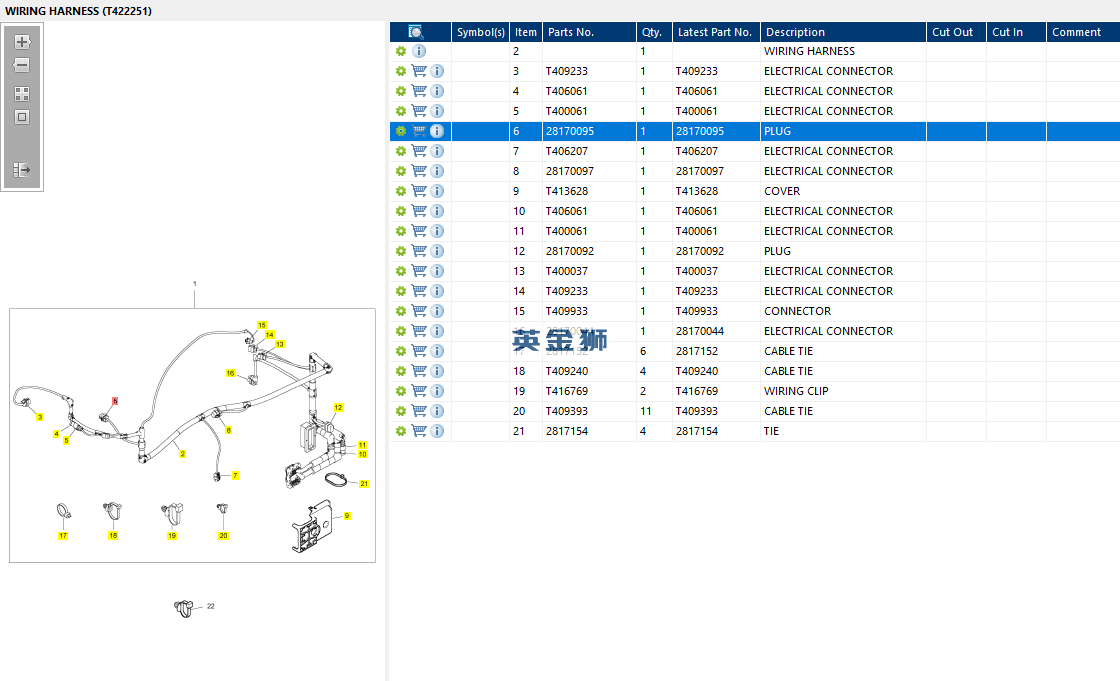Image resolution: width=1120 pixels, height=681 pixels.
Task: Click callout 3 connector in diagram
Action: point(40,417)
